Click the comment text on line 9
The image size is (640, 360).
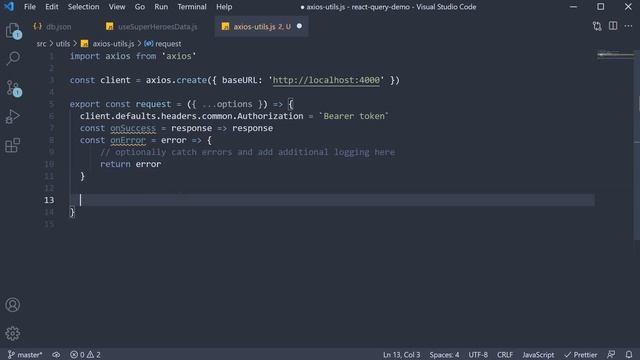coord(247,152)
